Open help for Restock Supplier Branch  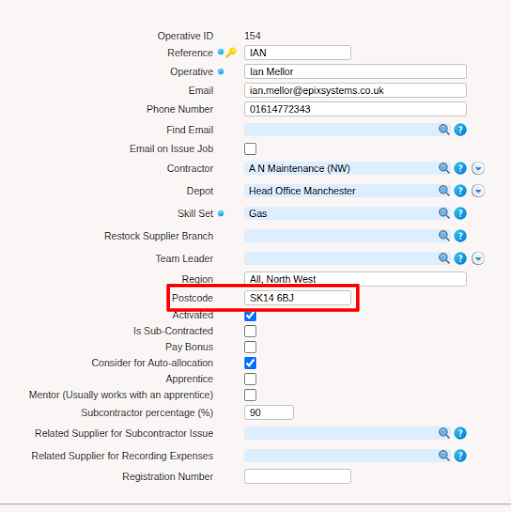click(460, 236)
